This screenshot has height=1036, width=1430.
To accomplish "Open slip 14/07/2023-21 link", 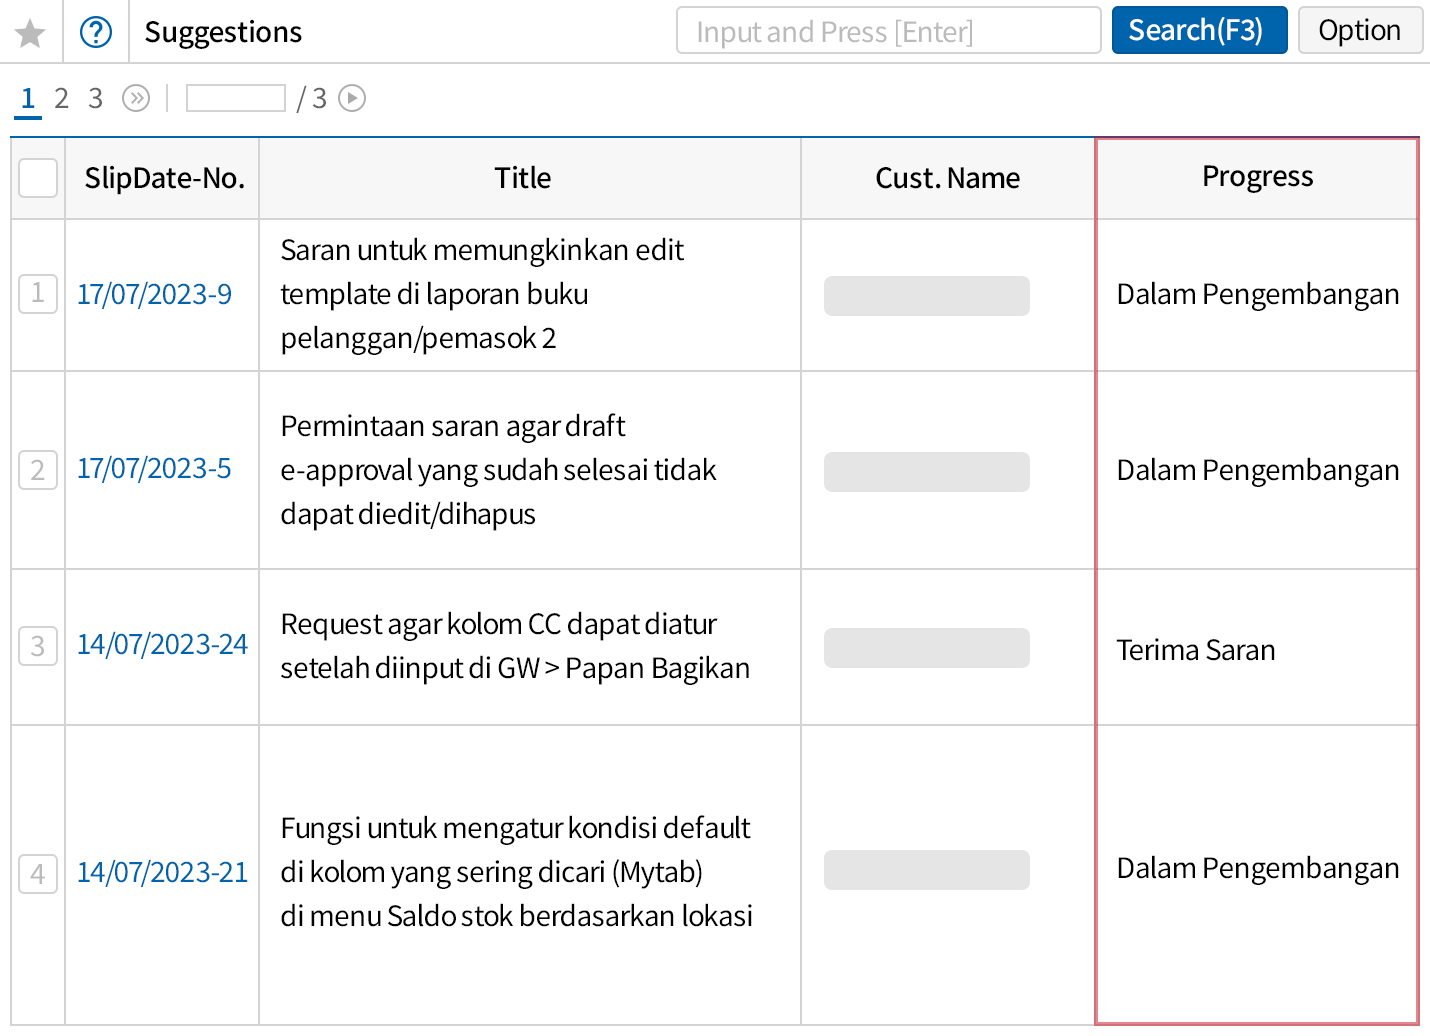I will coord(162,873).
